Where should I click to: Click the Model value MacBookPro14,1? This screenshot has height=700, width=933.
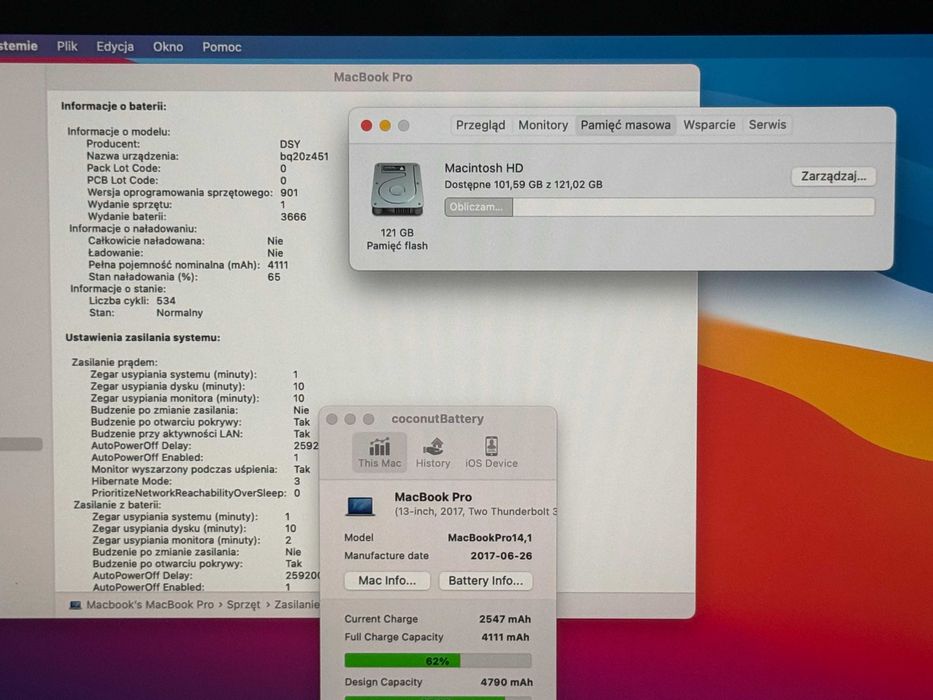tap(490, 538)
